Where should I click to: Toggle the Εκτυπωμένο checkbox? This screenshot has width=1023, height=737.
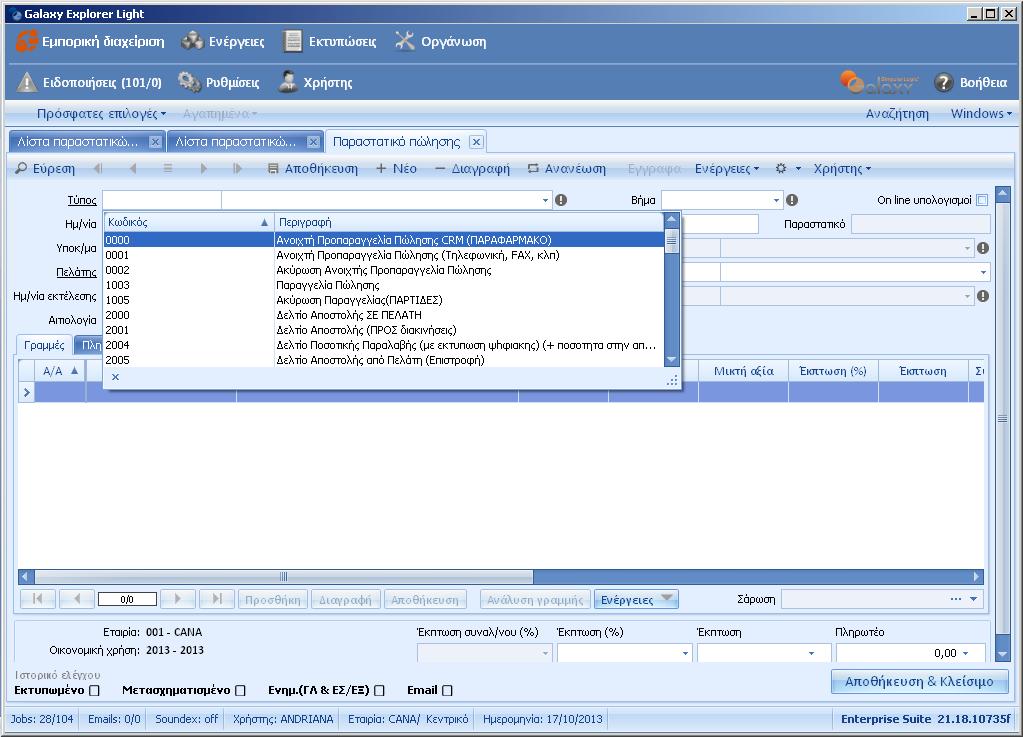(95, 690)
